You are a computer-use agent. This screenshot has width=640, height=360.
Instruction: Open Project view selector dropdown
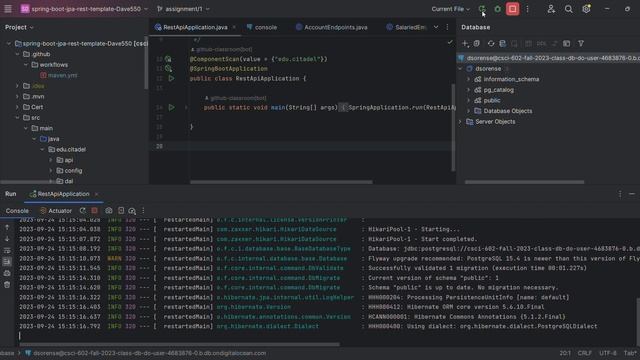pos(19,27)
